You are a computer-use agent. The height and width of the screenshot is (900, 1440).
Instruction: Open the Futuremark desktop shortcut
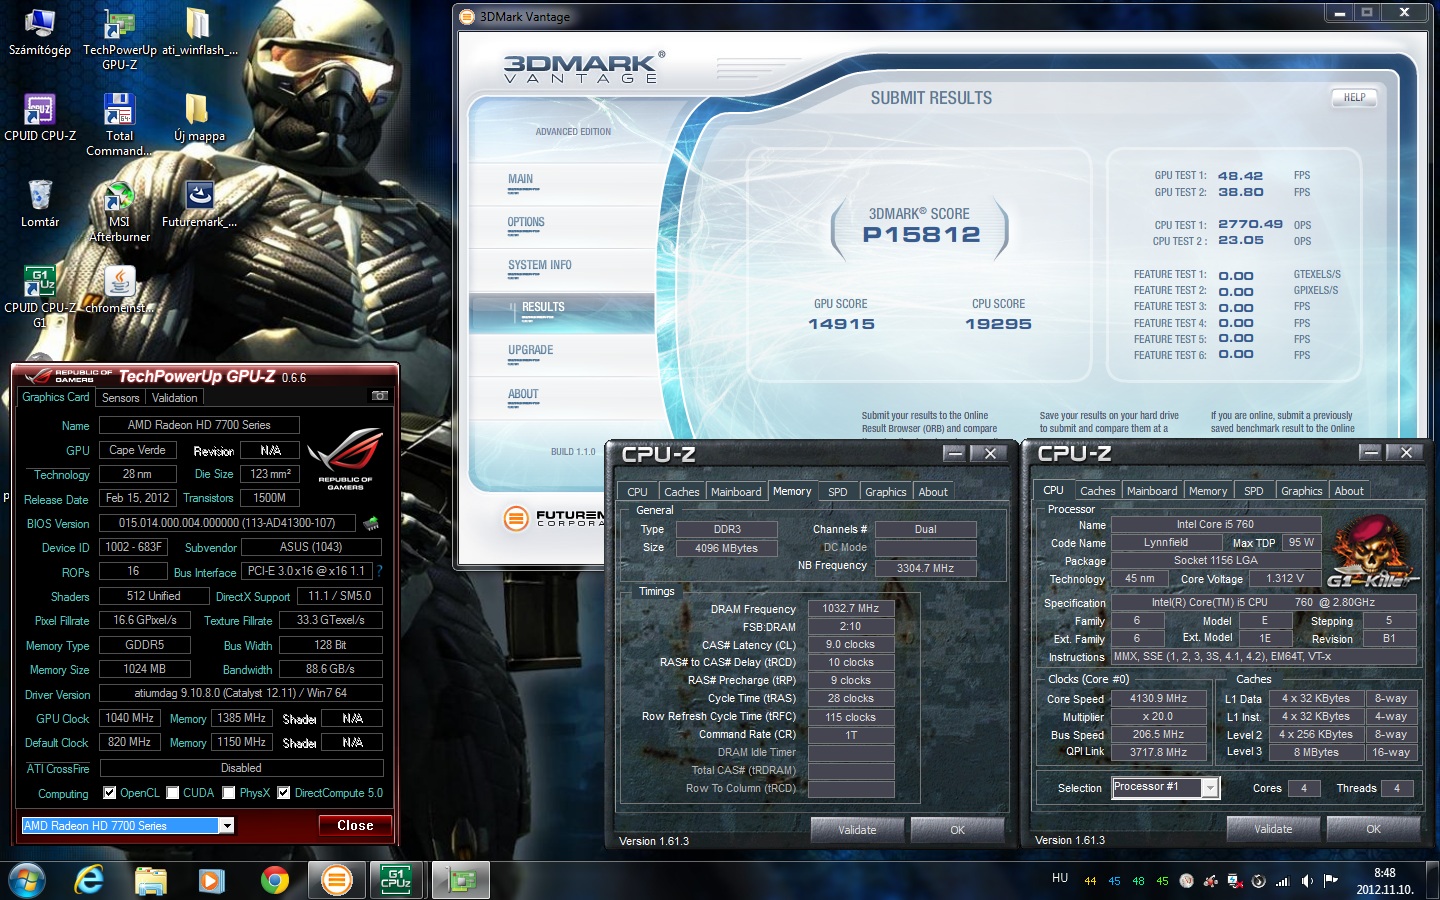point(199,204)
